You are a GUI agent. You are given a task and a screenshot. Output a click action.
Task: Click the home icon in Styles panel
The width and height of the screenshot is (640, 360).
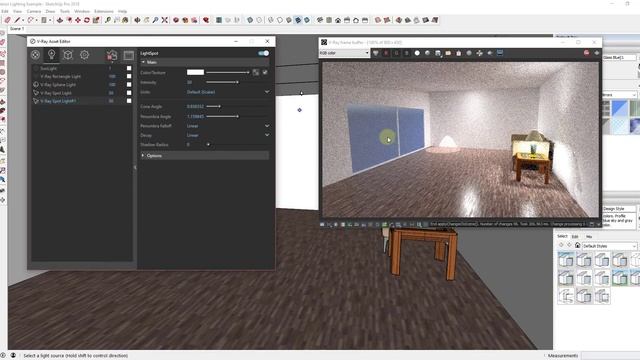pos(577,245)
